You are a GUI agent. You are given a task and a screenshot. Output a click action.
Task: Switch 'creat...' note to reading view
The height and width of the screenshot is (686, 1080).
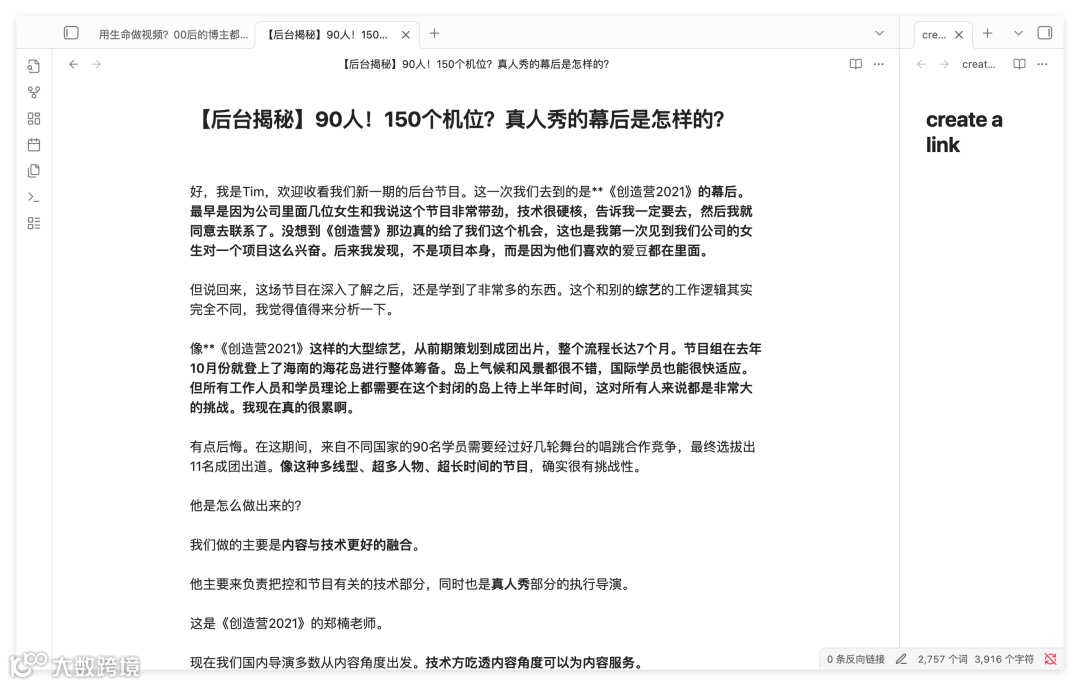pos(1019,64)
